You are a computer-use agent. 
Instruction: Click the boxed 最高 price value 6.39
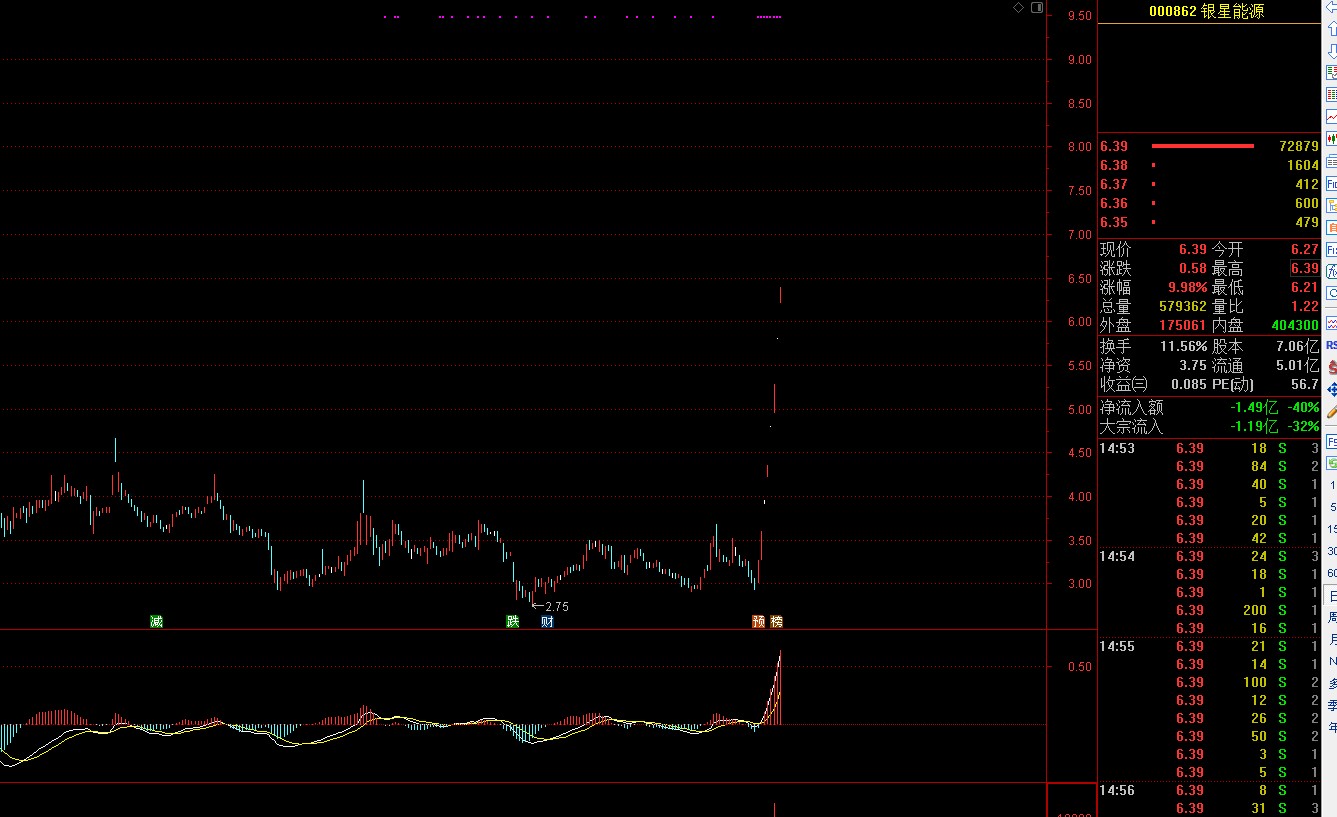tap(1304, 269)
